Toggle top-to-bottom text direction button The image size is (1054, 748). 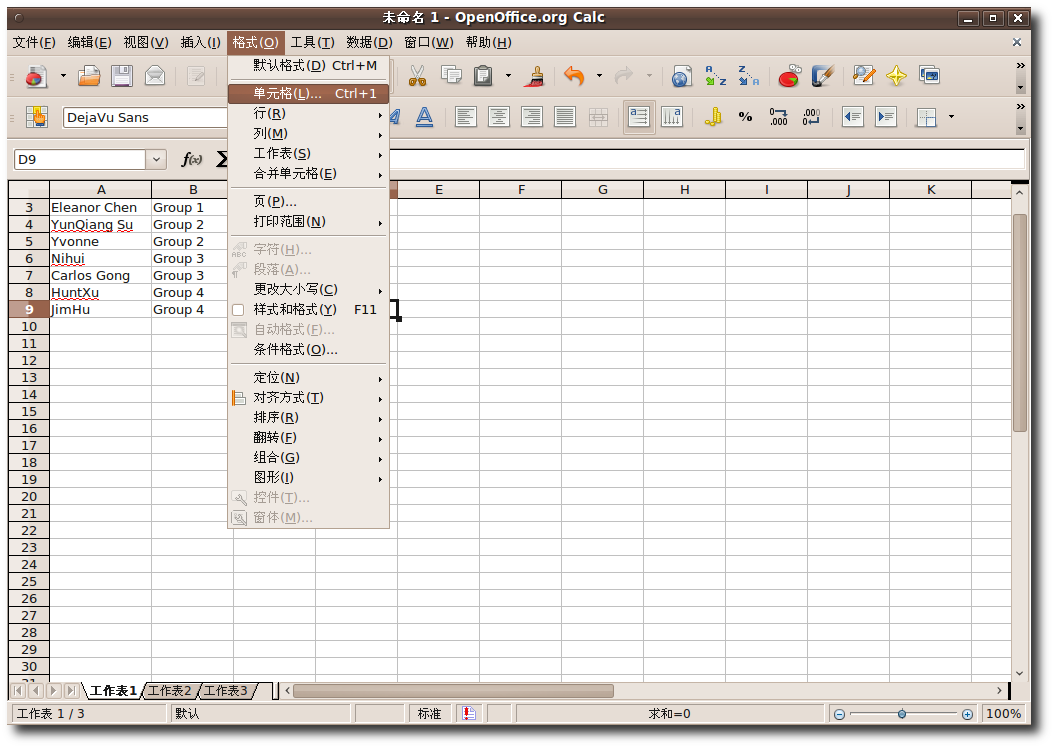[x=672, y=117]
